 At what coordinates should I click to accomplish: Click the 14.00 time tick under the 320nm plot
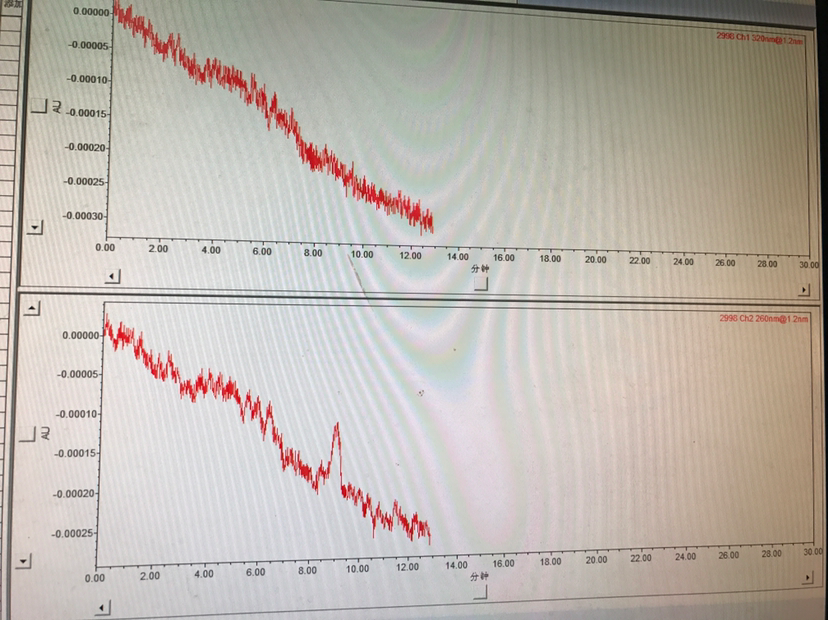457,257
